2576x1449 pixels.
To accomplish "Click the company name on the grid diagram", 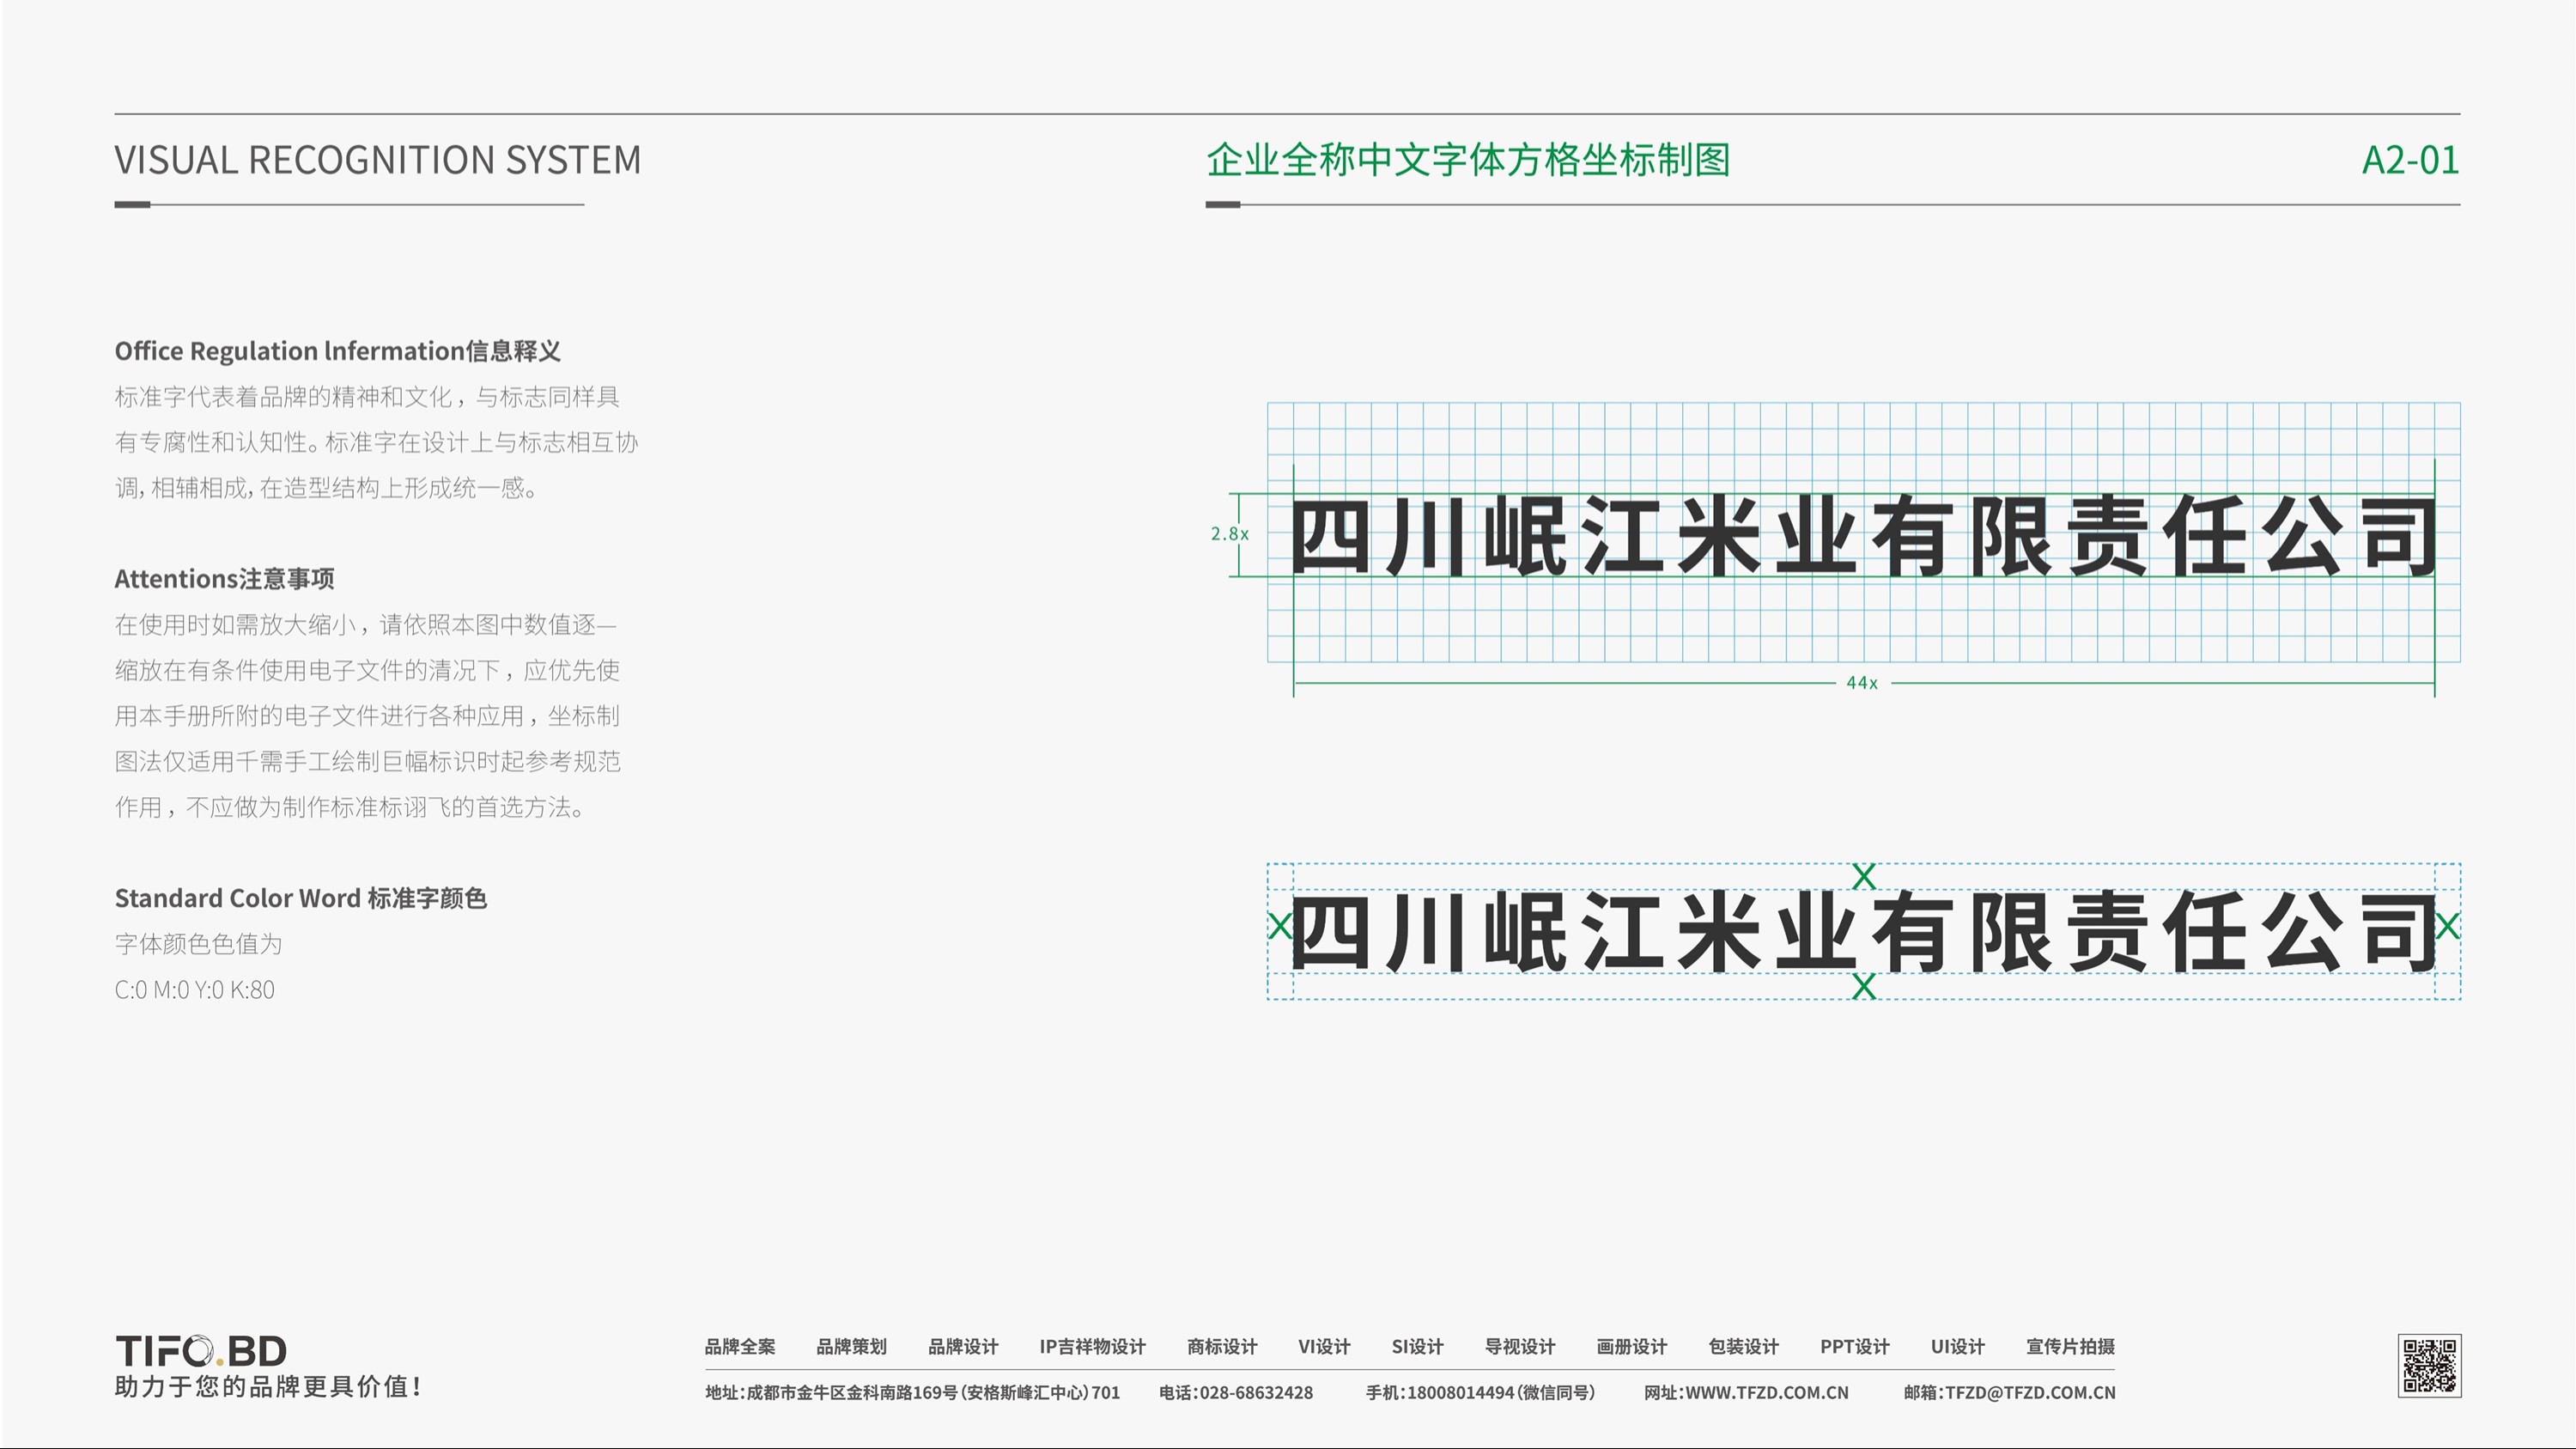I will coord(1863,536).
